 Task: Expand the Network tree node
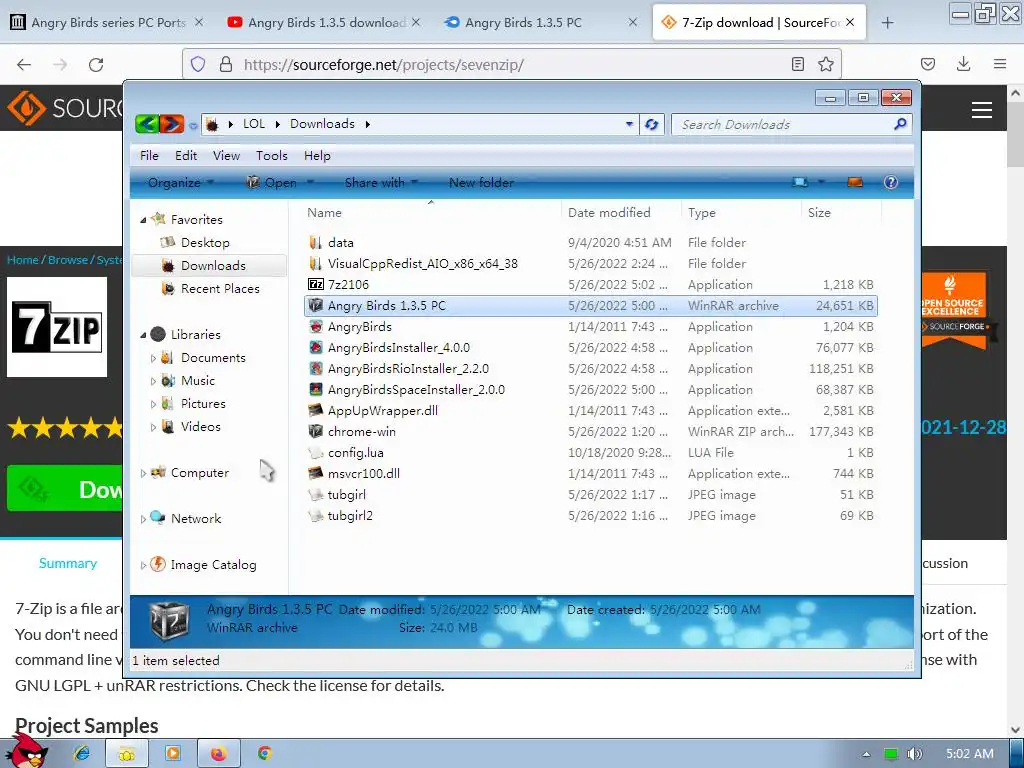143,519
